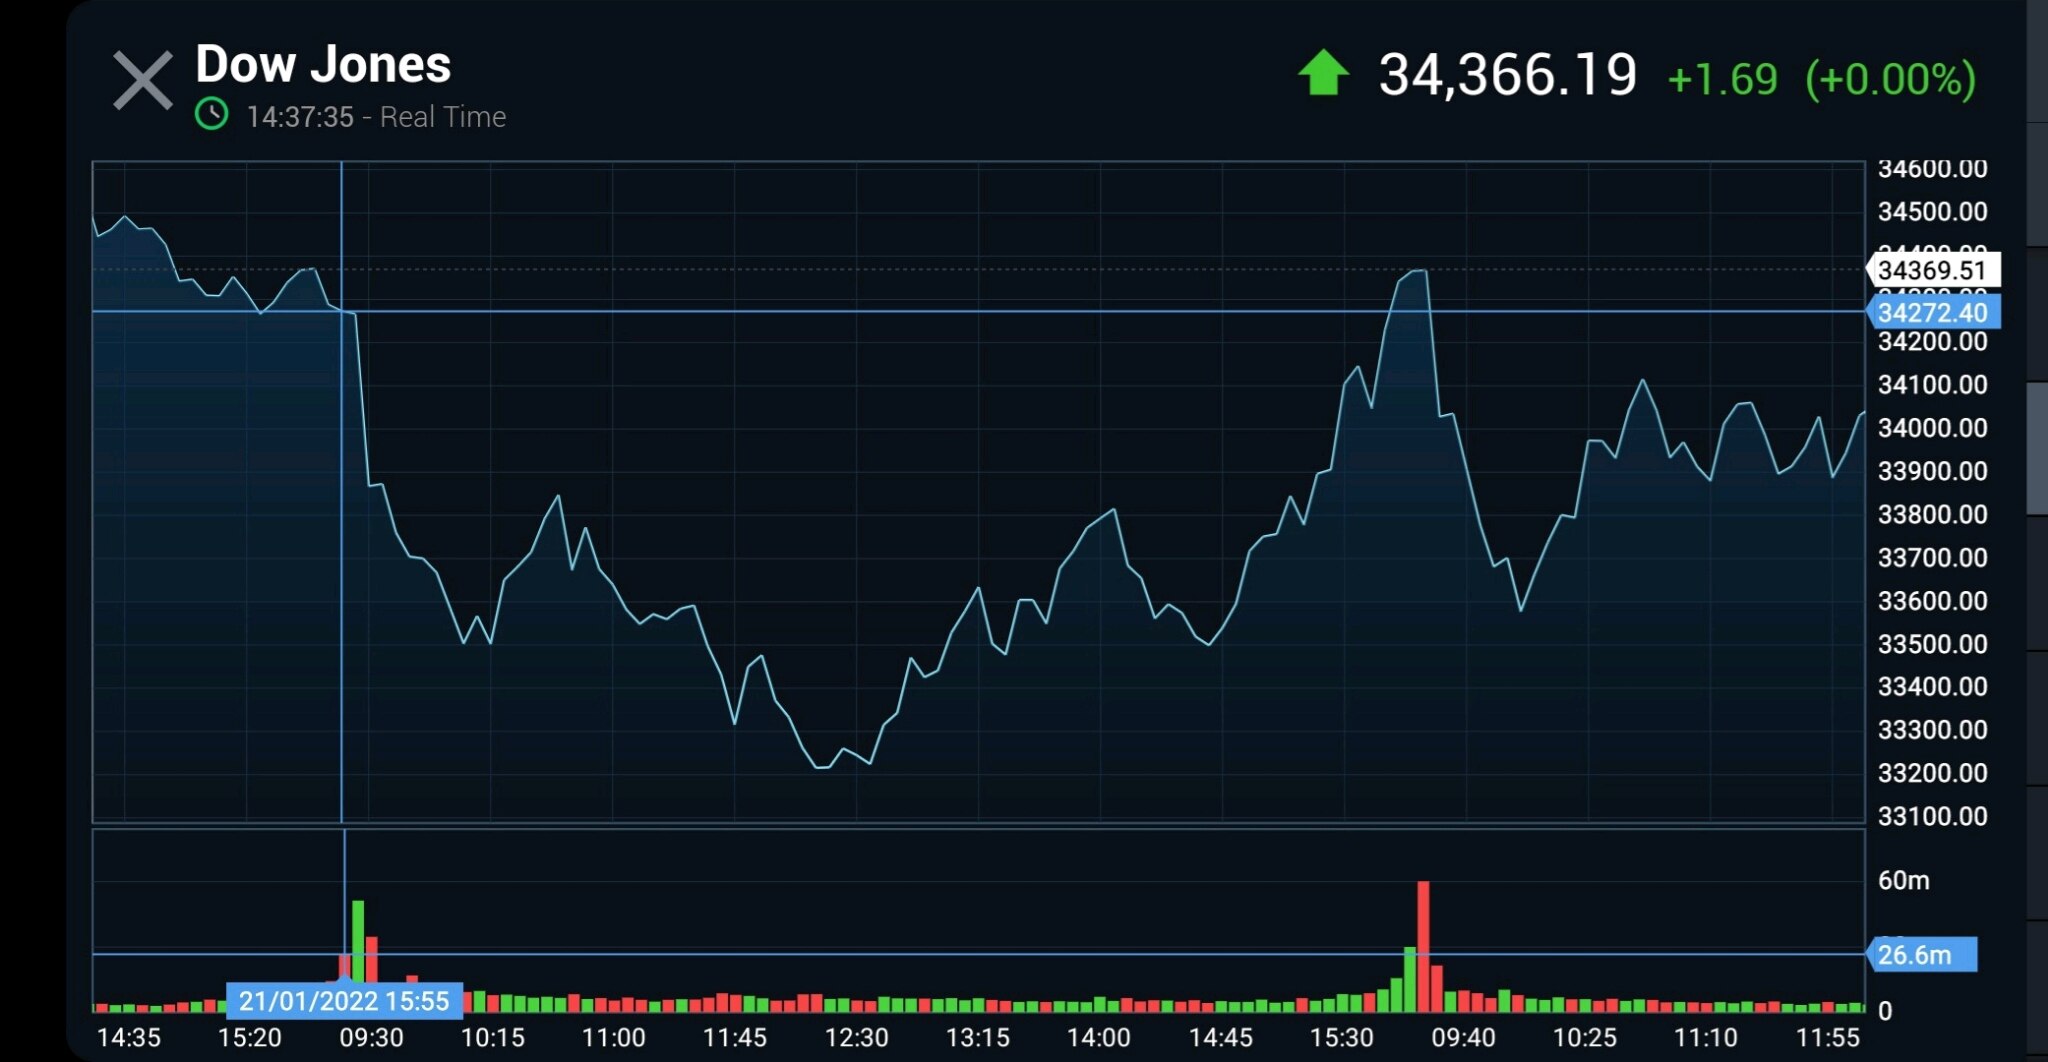Click the 26.6m volume crosshair label
This screenshot has width=2048, height=1062.
coord(1921,954)
